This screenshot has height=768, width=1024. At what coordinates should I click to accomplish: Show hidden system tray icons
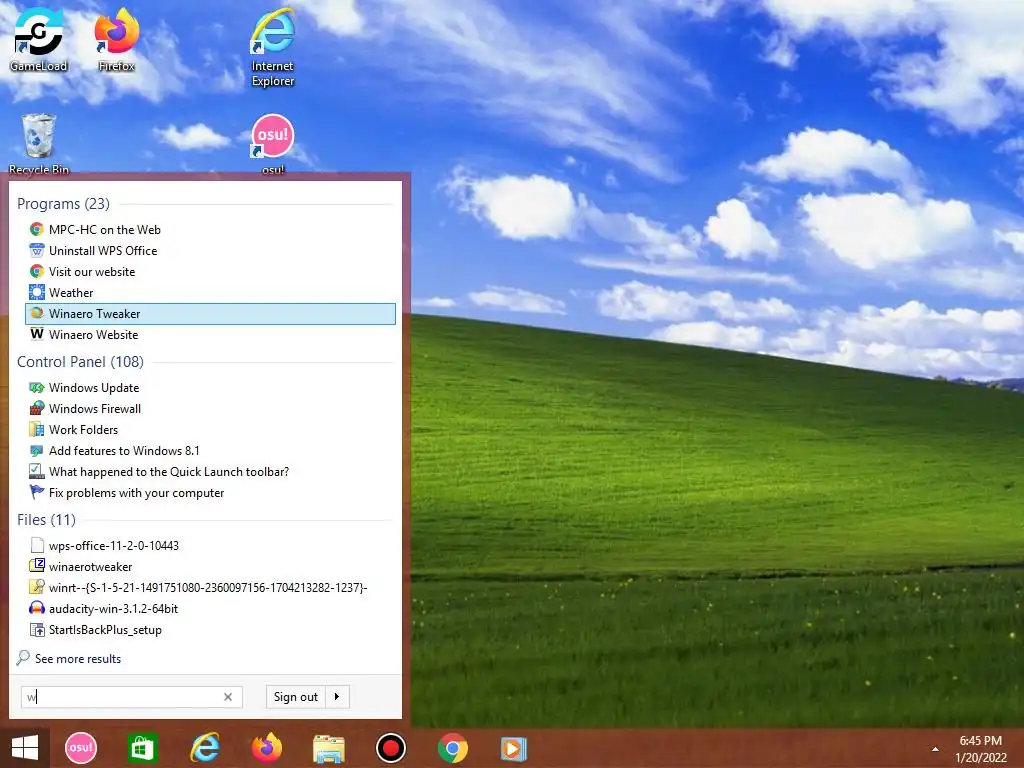click(935, 749)
